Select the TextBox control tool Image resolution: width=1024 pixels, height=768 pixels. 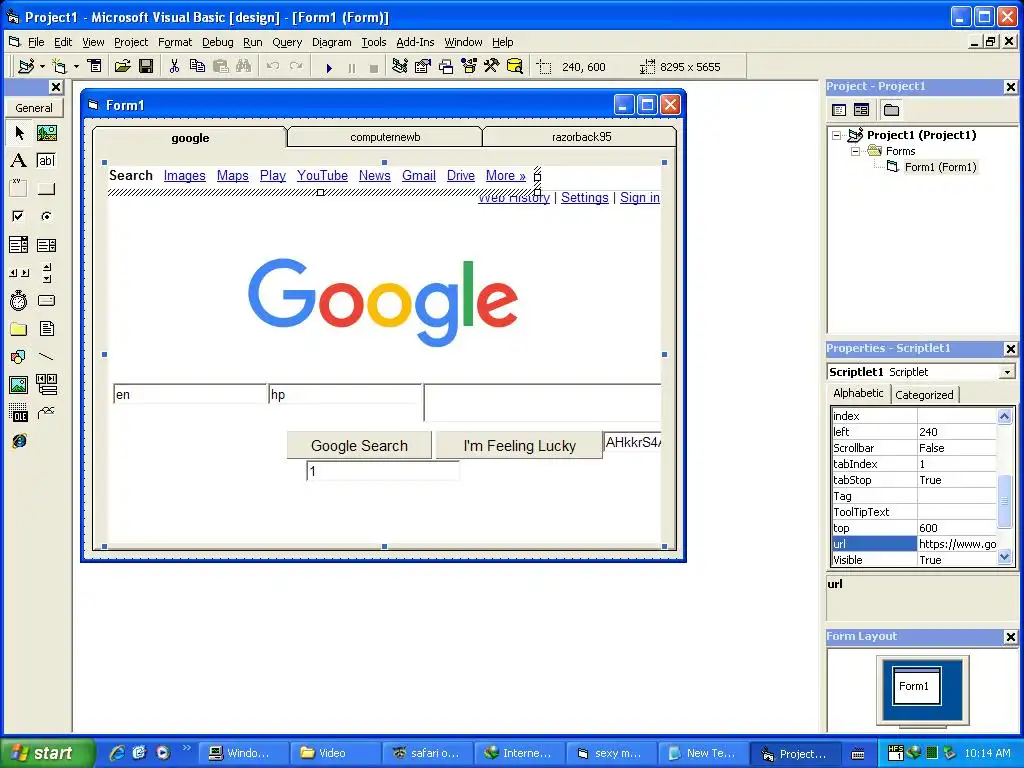(x=46, y=161)
